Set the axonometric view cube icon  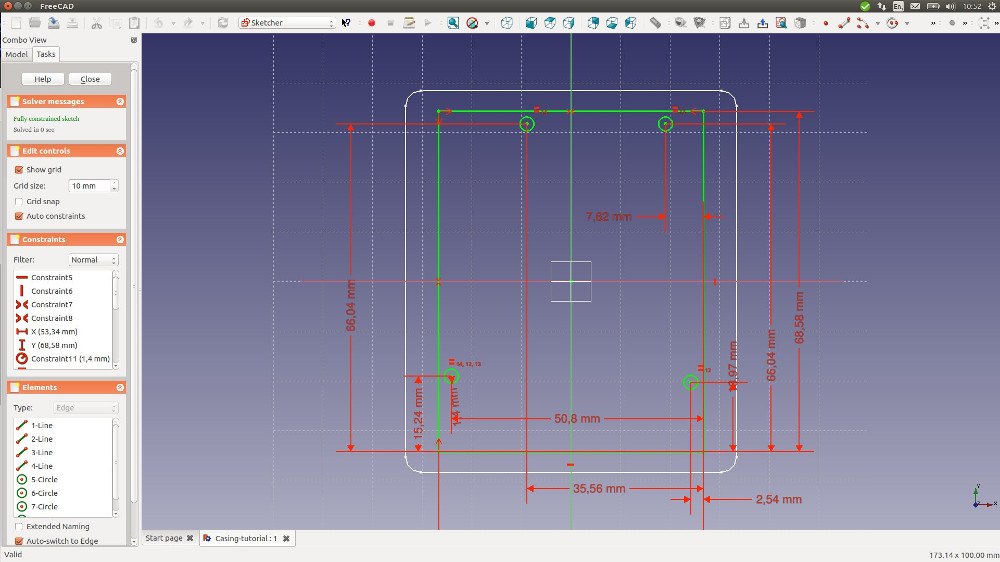tap(506, 23)
